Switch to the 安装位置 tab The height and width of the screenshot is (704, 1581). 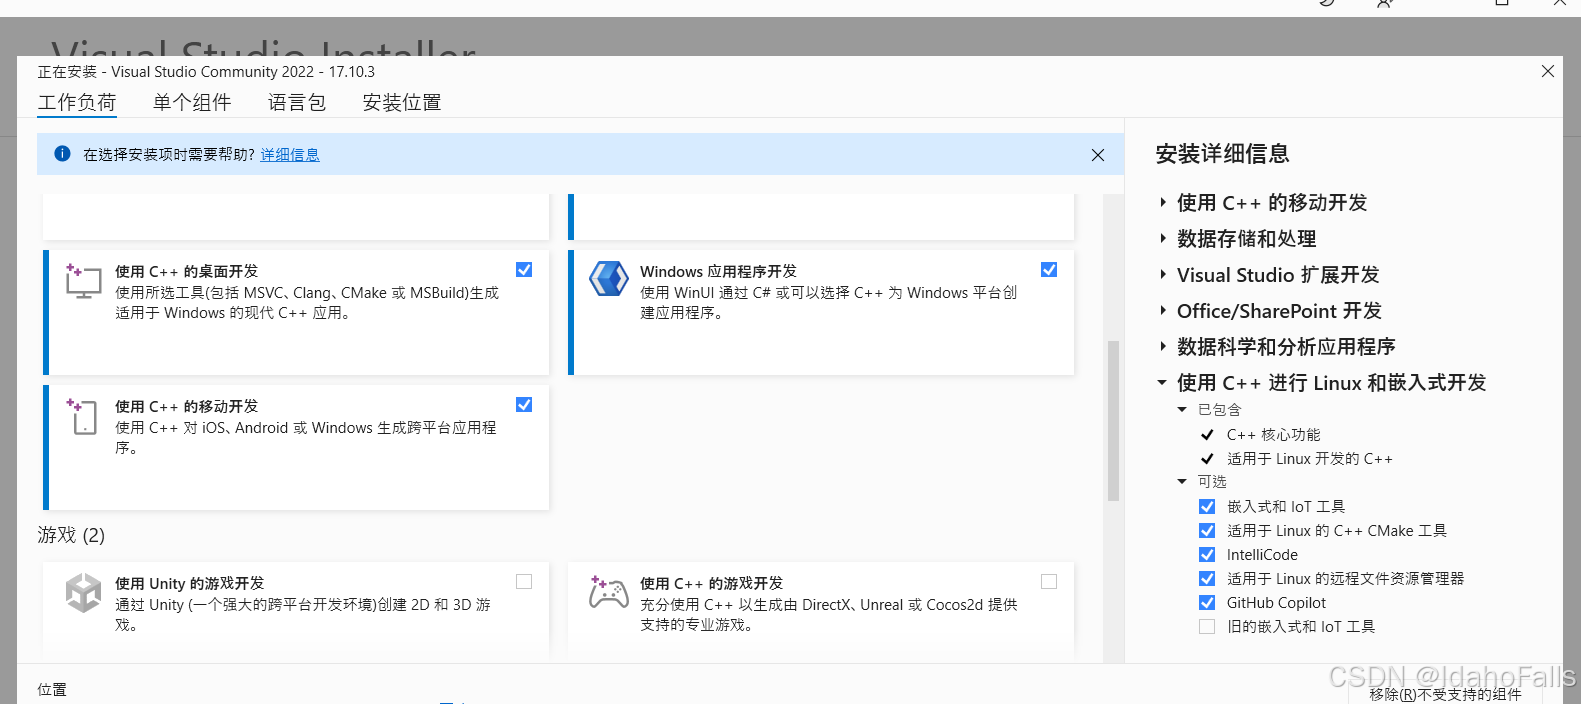click(402, 102)
